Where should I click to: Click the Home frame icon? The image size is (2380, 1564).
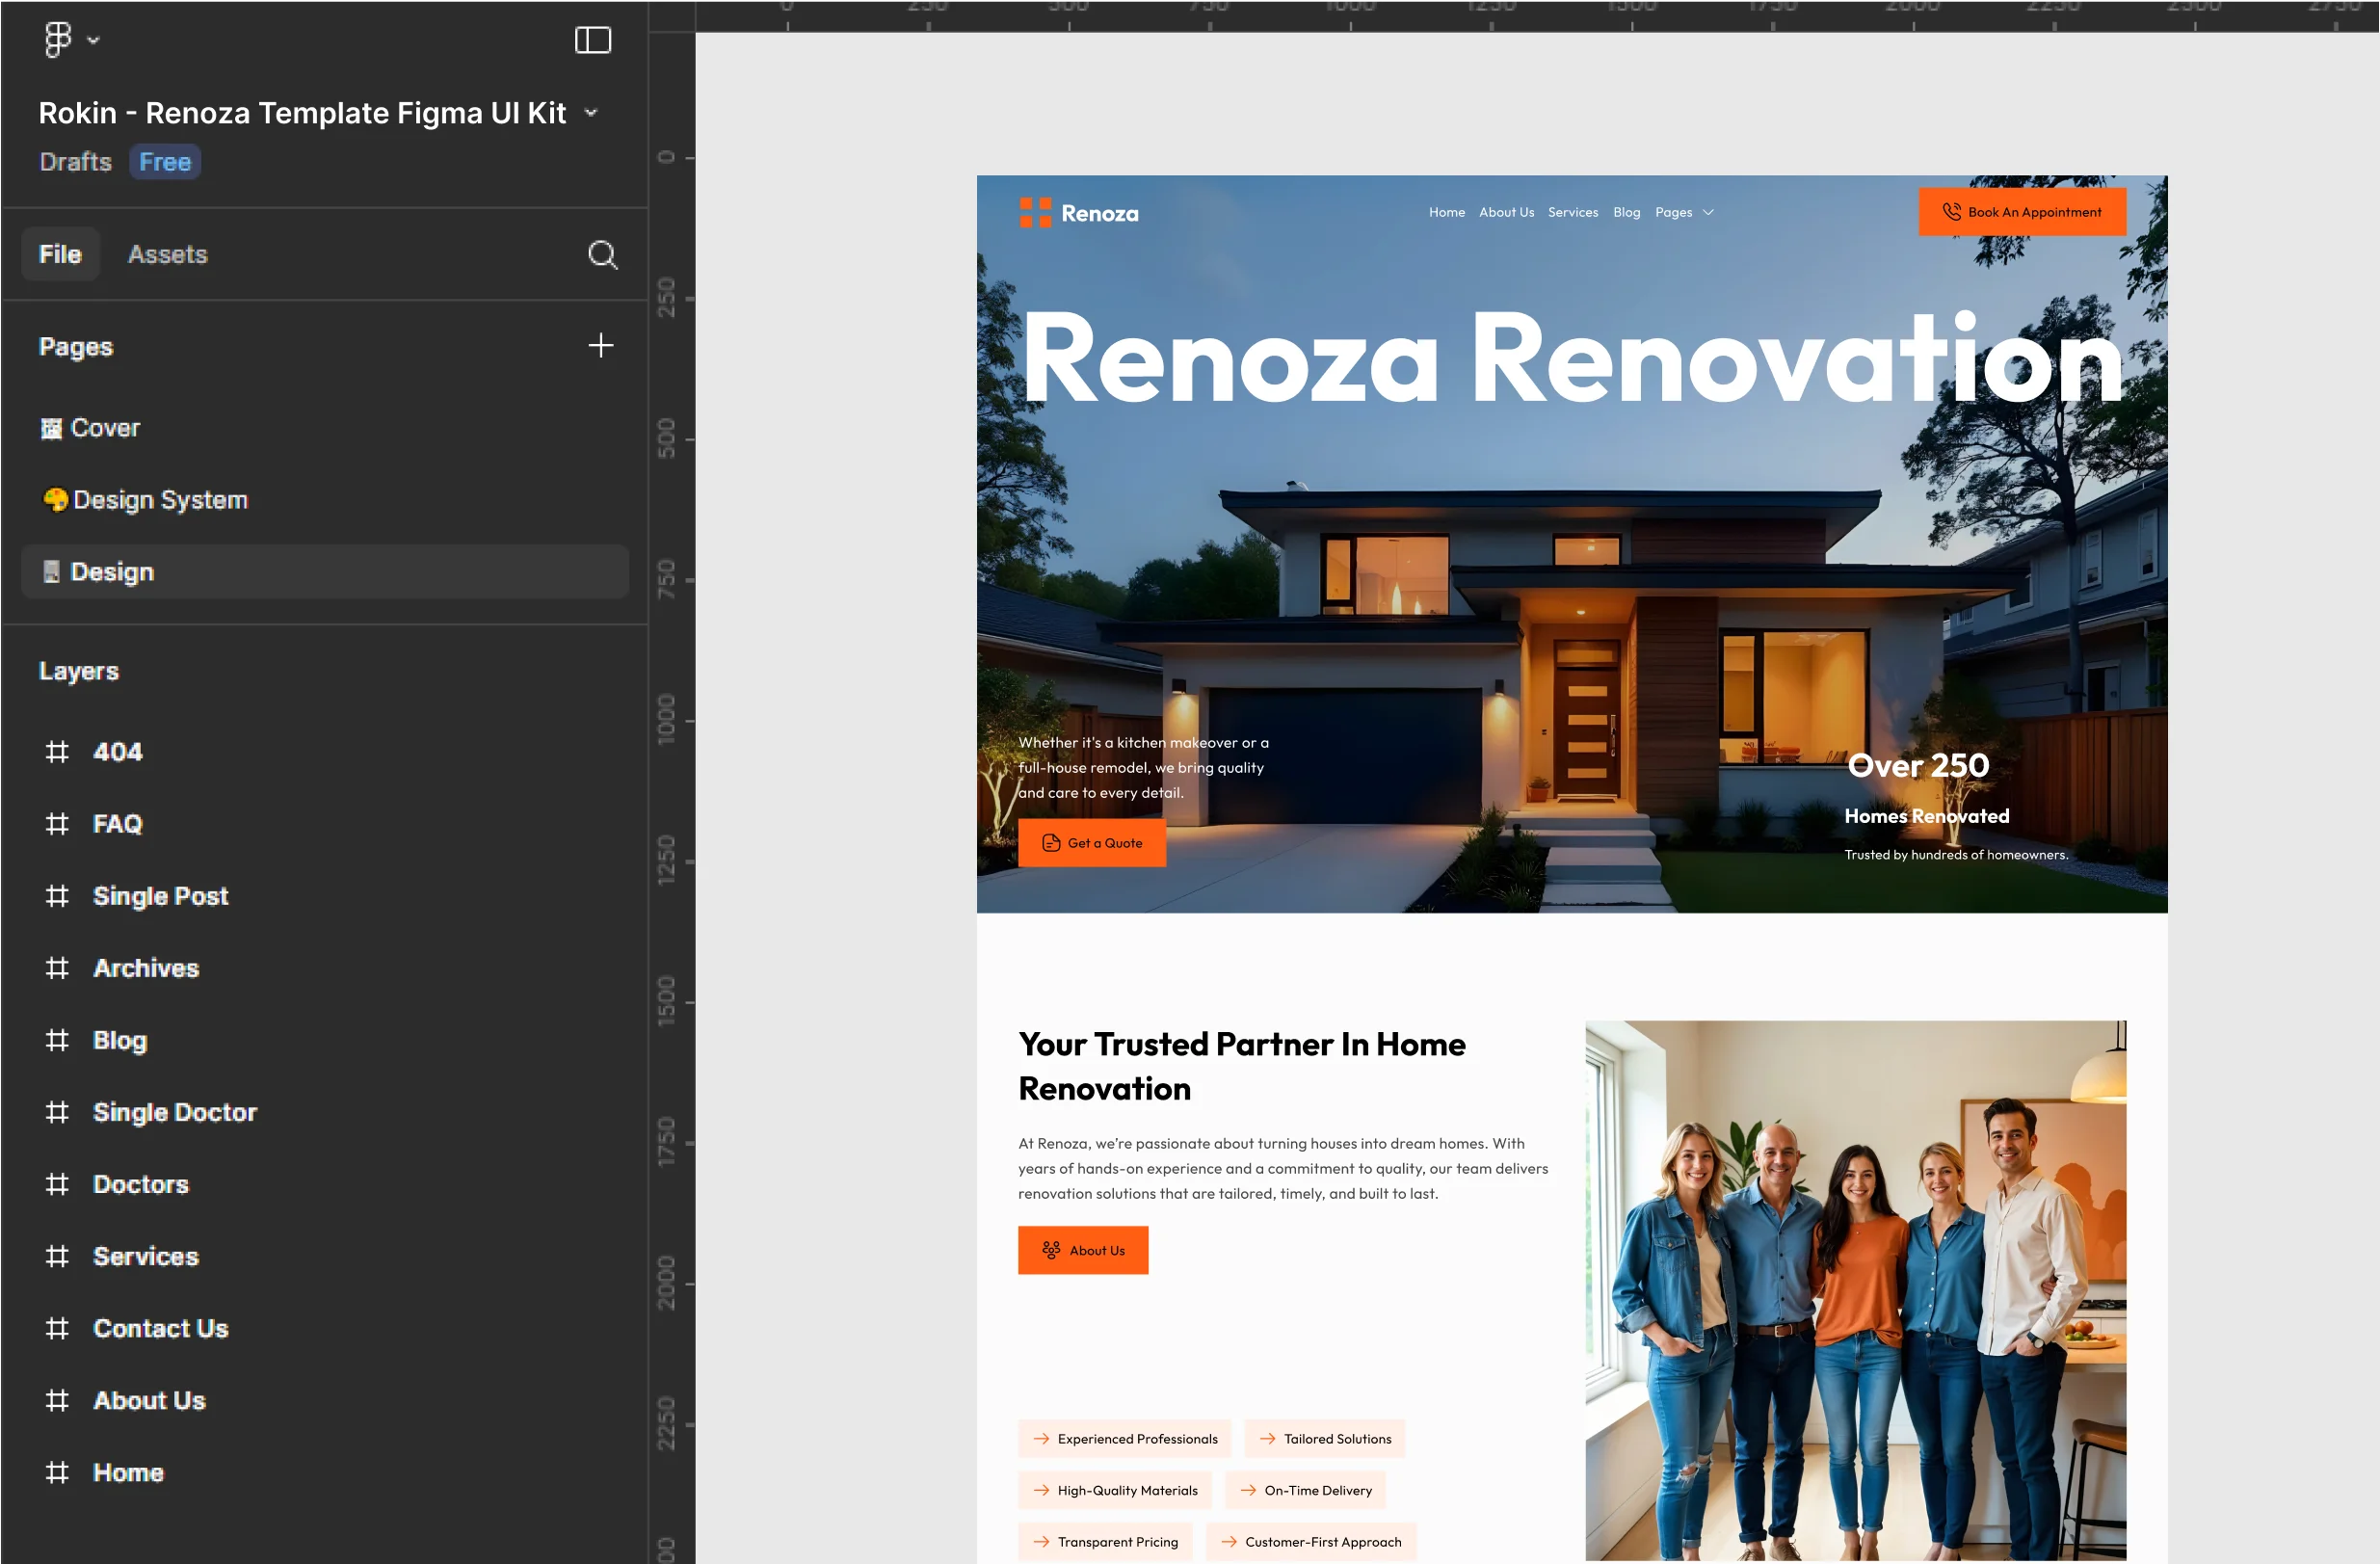pos(57,1472)
